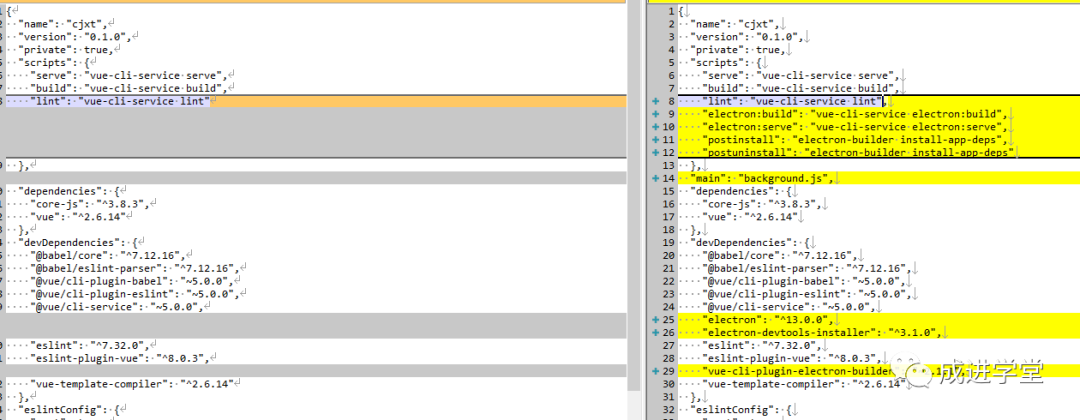Click the plus marker beside postinstall line 11
Image resolution: width=1080 pixels, height=420 pixels.
pyautogui.click(x=655, y=140)
